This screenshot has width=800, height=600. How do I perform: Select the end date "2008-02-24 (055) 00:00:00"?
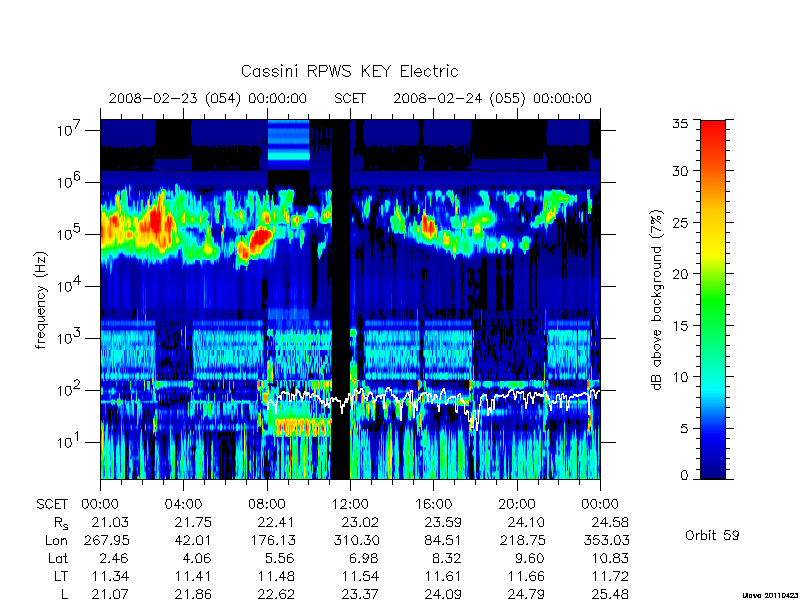pyautogui.click(x=492, y=98)
